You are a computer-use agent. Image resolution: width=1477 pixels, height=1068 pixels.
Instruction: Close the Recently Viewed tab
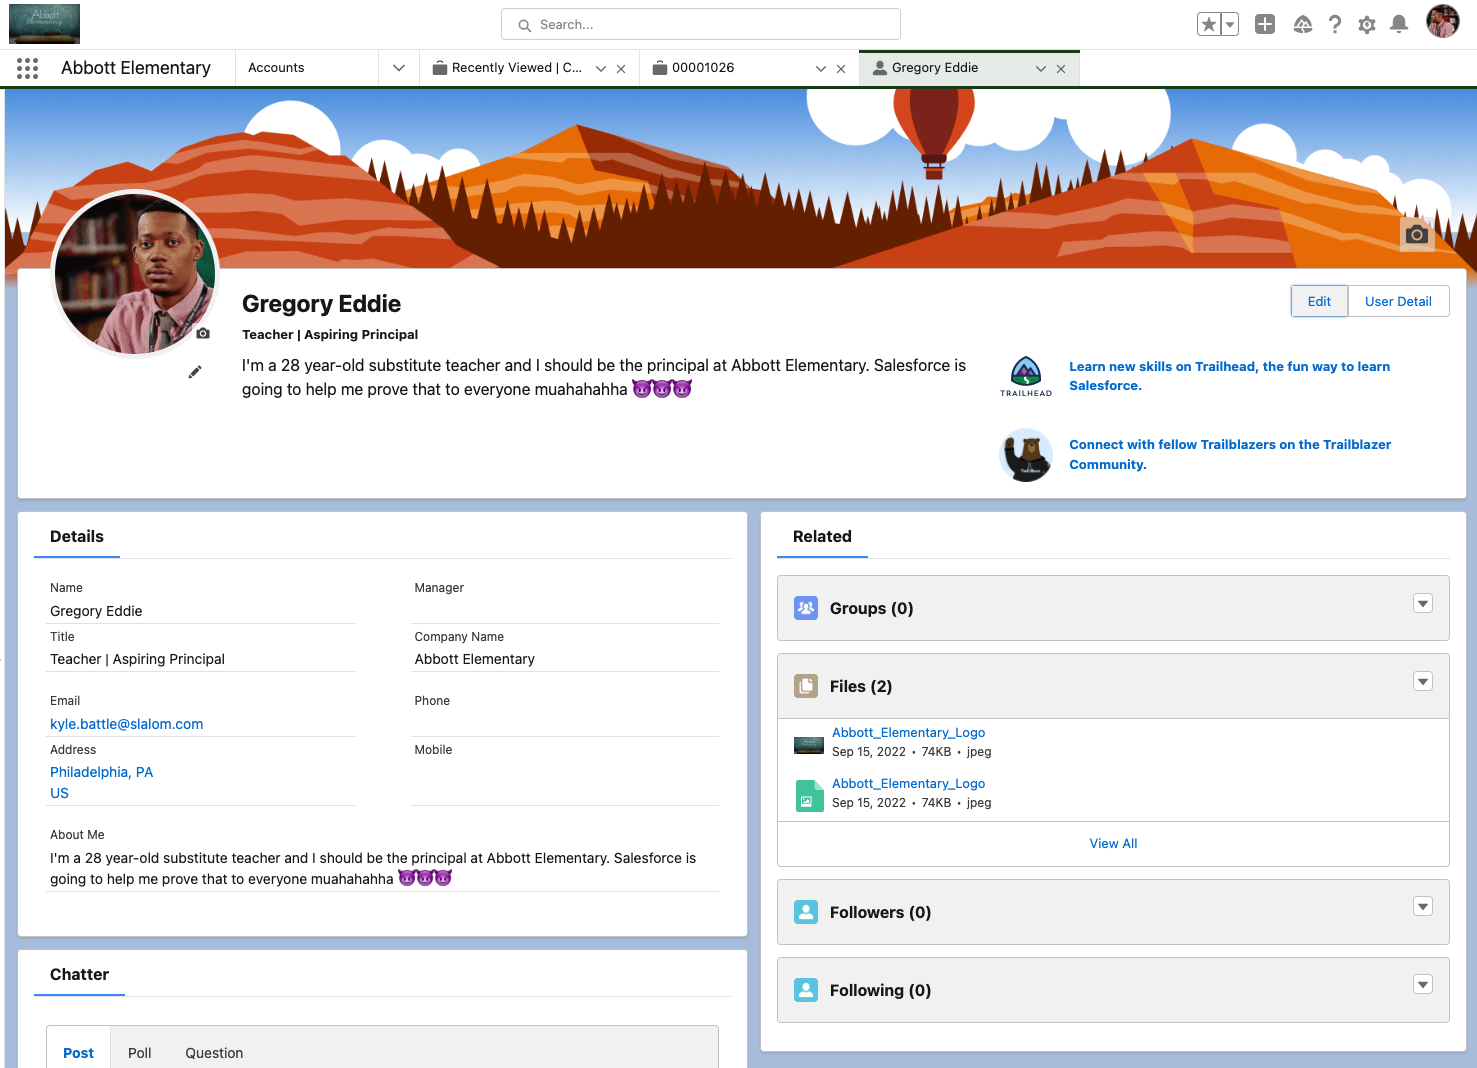(621, 69)
